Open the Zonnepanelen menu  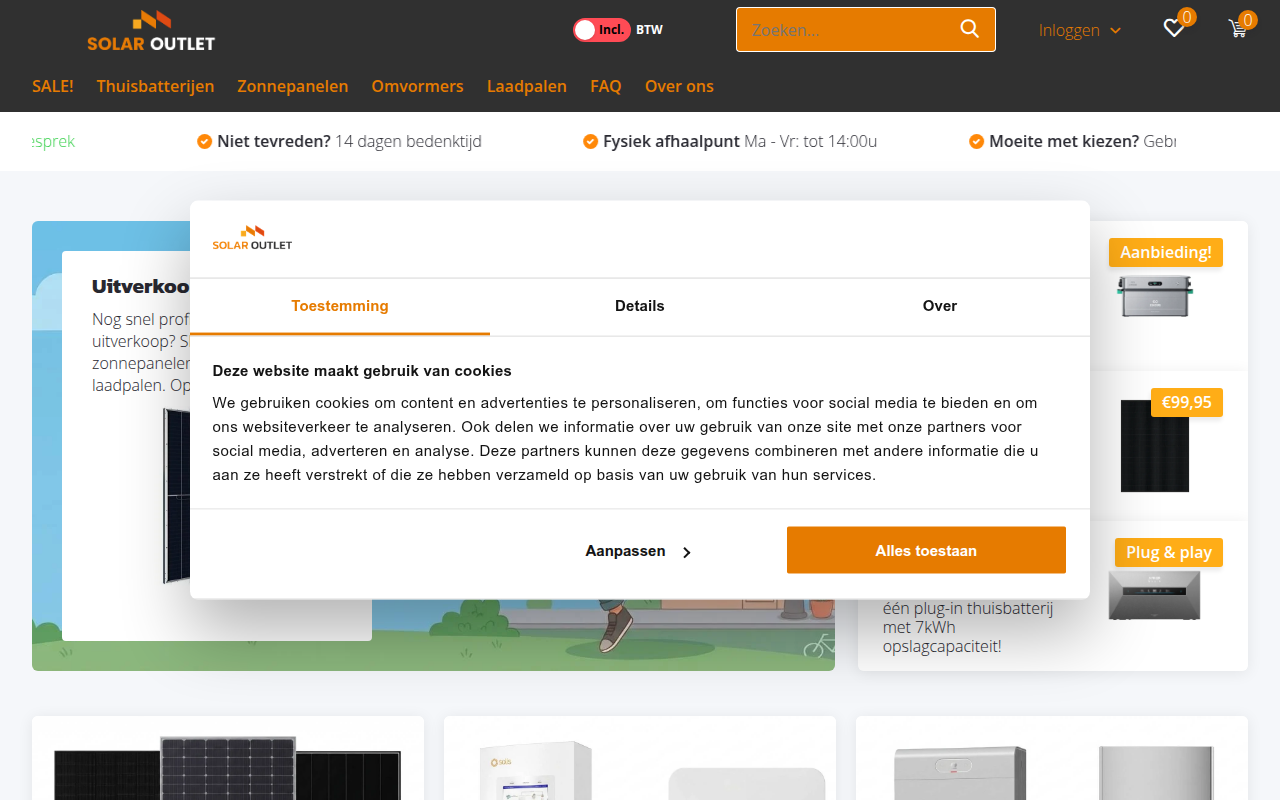pos(293,86)
